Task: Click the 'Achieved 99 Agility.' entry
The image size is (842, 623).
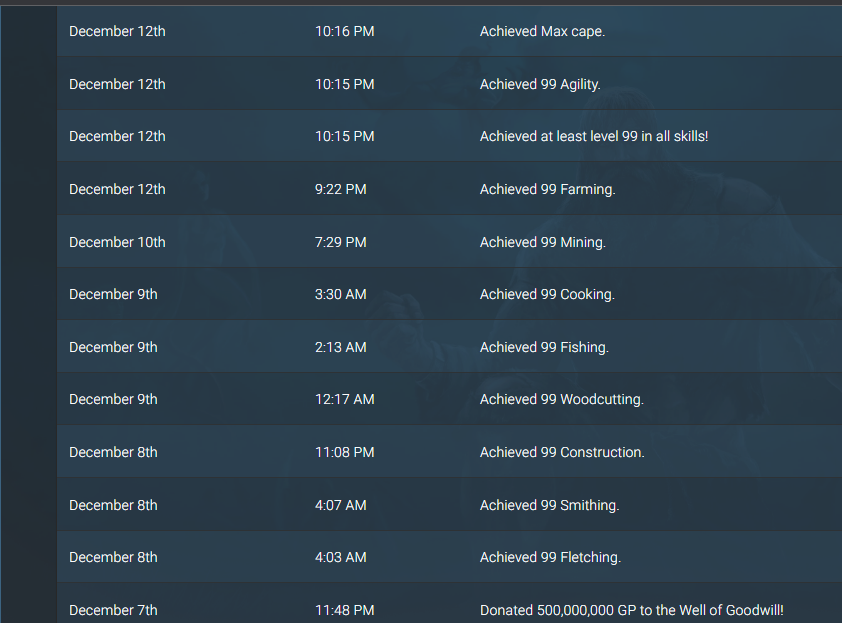Action: pyautogui.click(x=449, y=84)
